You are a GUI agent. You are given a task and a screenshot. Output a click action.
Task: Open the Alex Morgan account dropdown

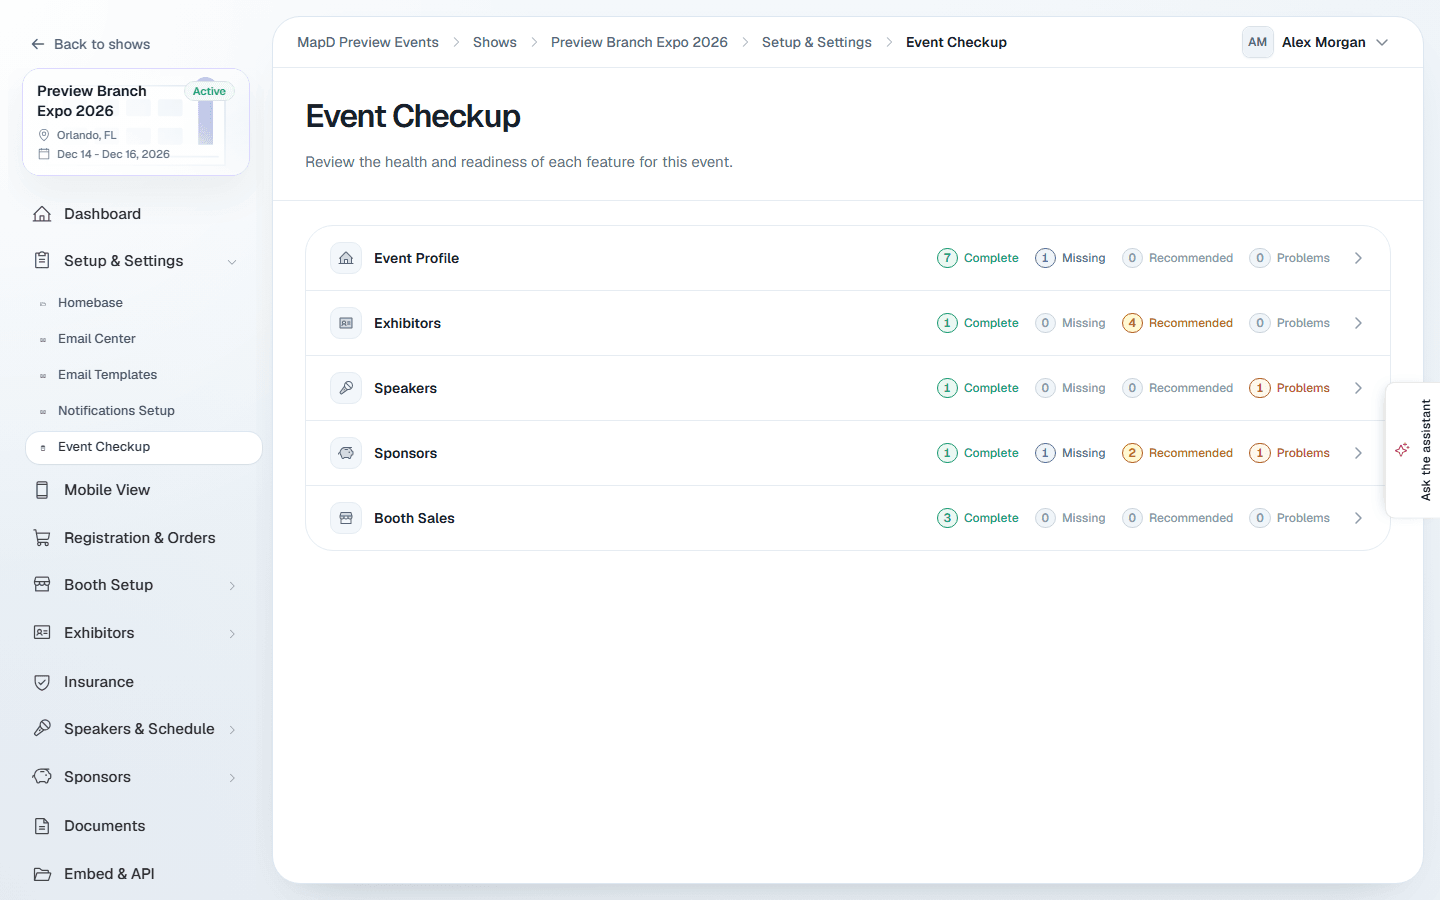pos(1316,42)
